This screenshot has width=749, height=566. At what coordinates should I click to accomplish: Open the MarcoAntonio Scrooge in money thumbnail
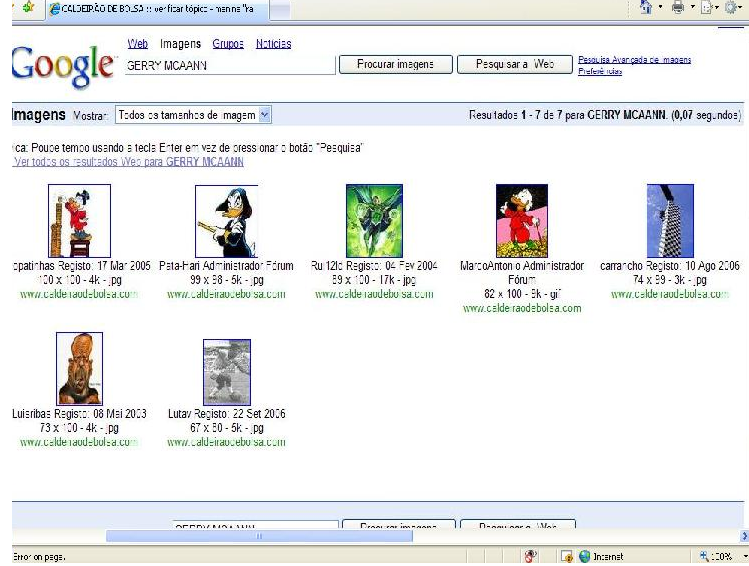pos(522,221)
